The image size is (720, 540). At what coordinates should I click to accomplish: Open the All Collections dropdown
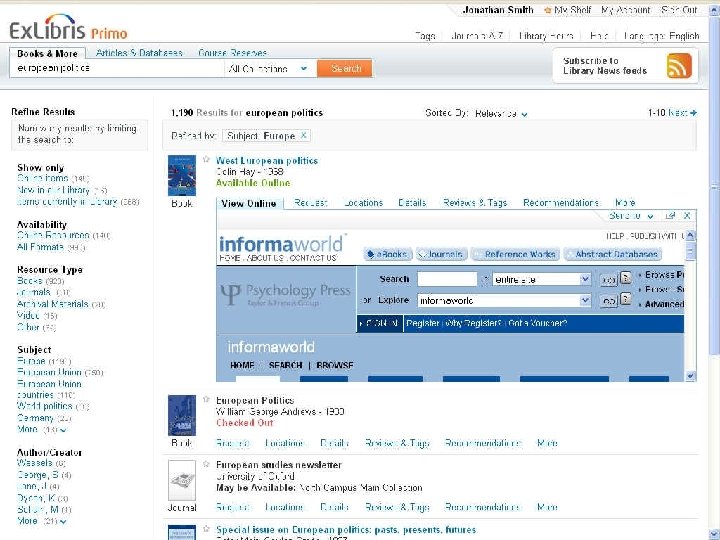(x=270, y=69)
